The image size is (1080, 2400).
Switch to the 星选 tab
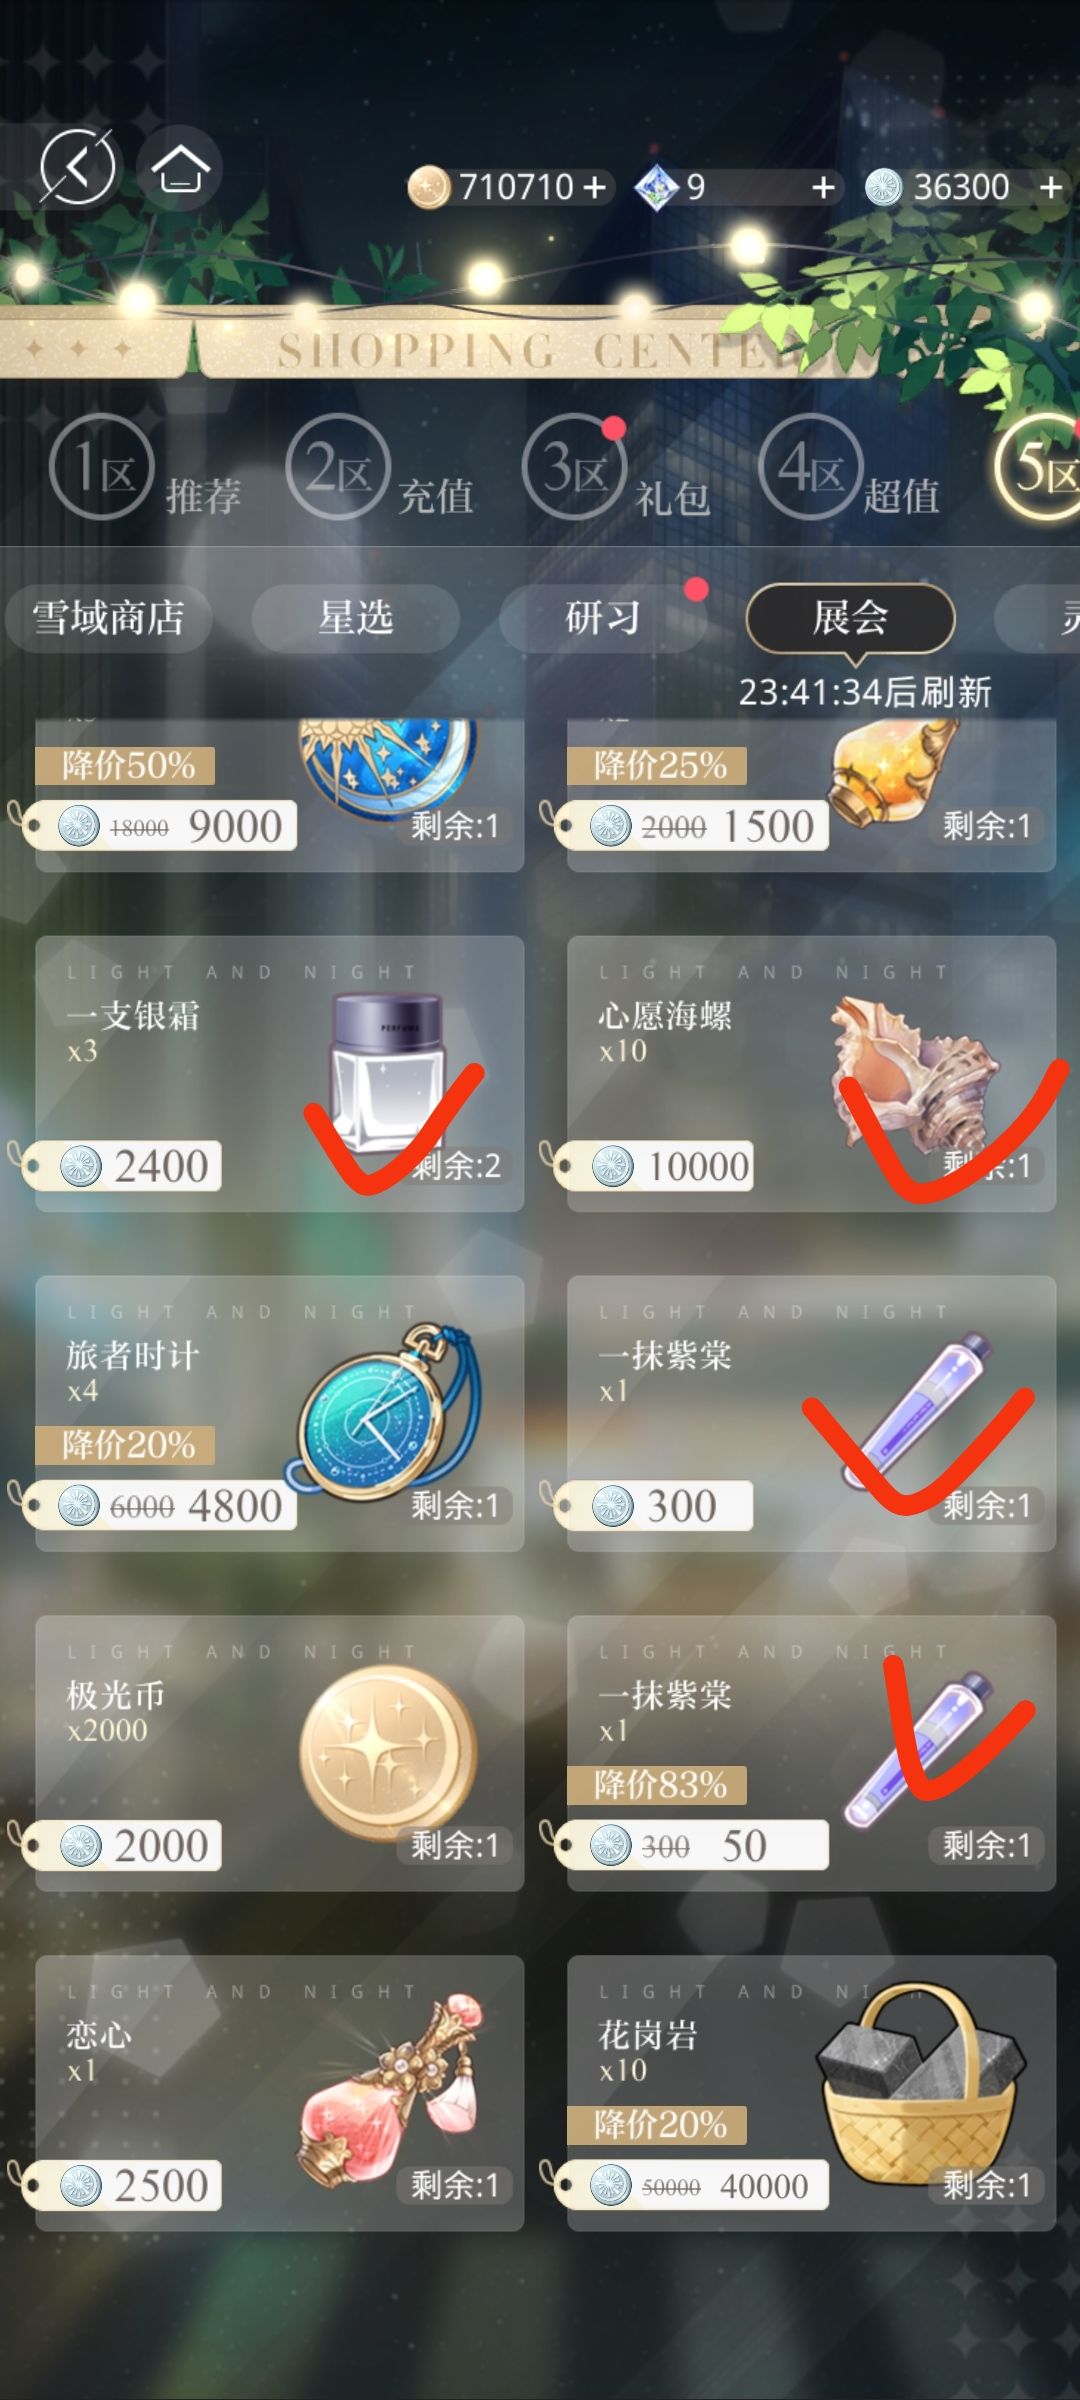coord(355,618)
